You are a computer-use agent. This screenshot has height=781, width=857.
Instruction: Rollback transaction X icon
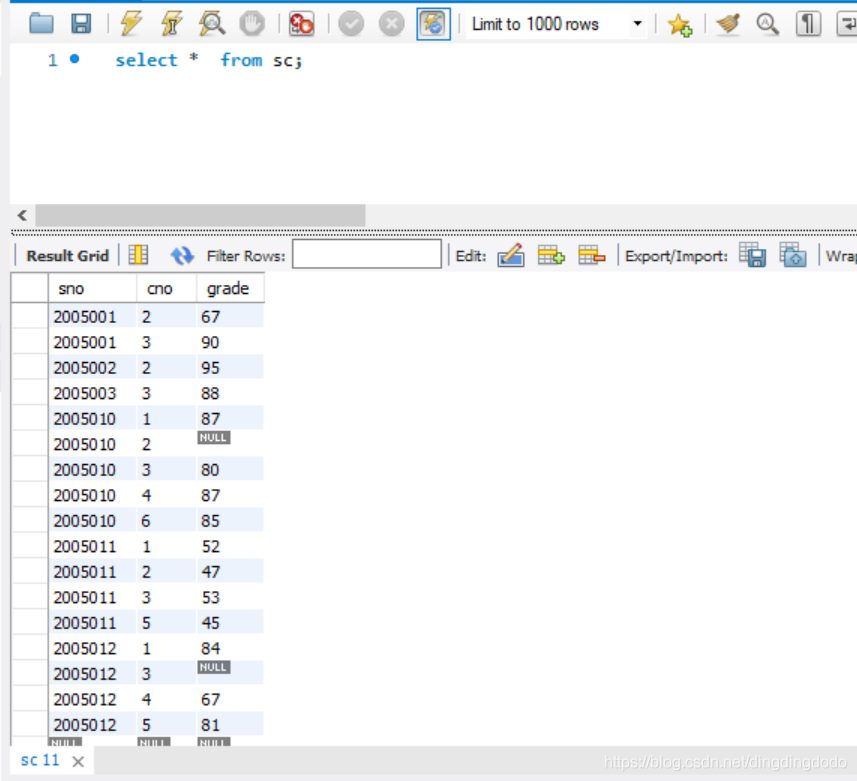[392, 24]
